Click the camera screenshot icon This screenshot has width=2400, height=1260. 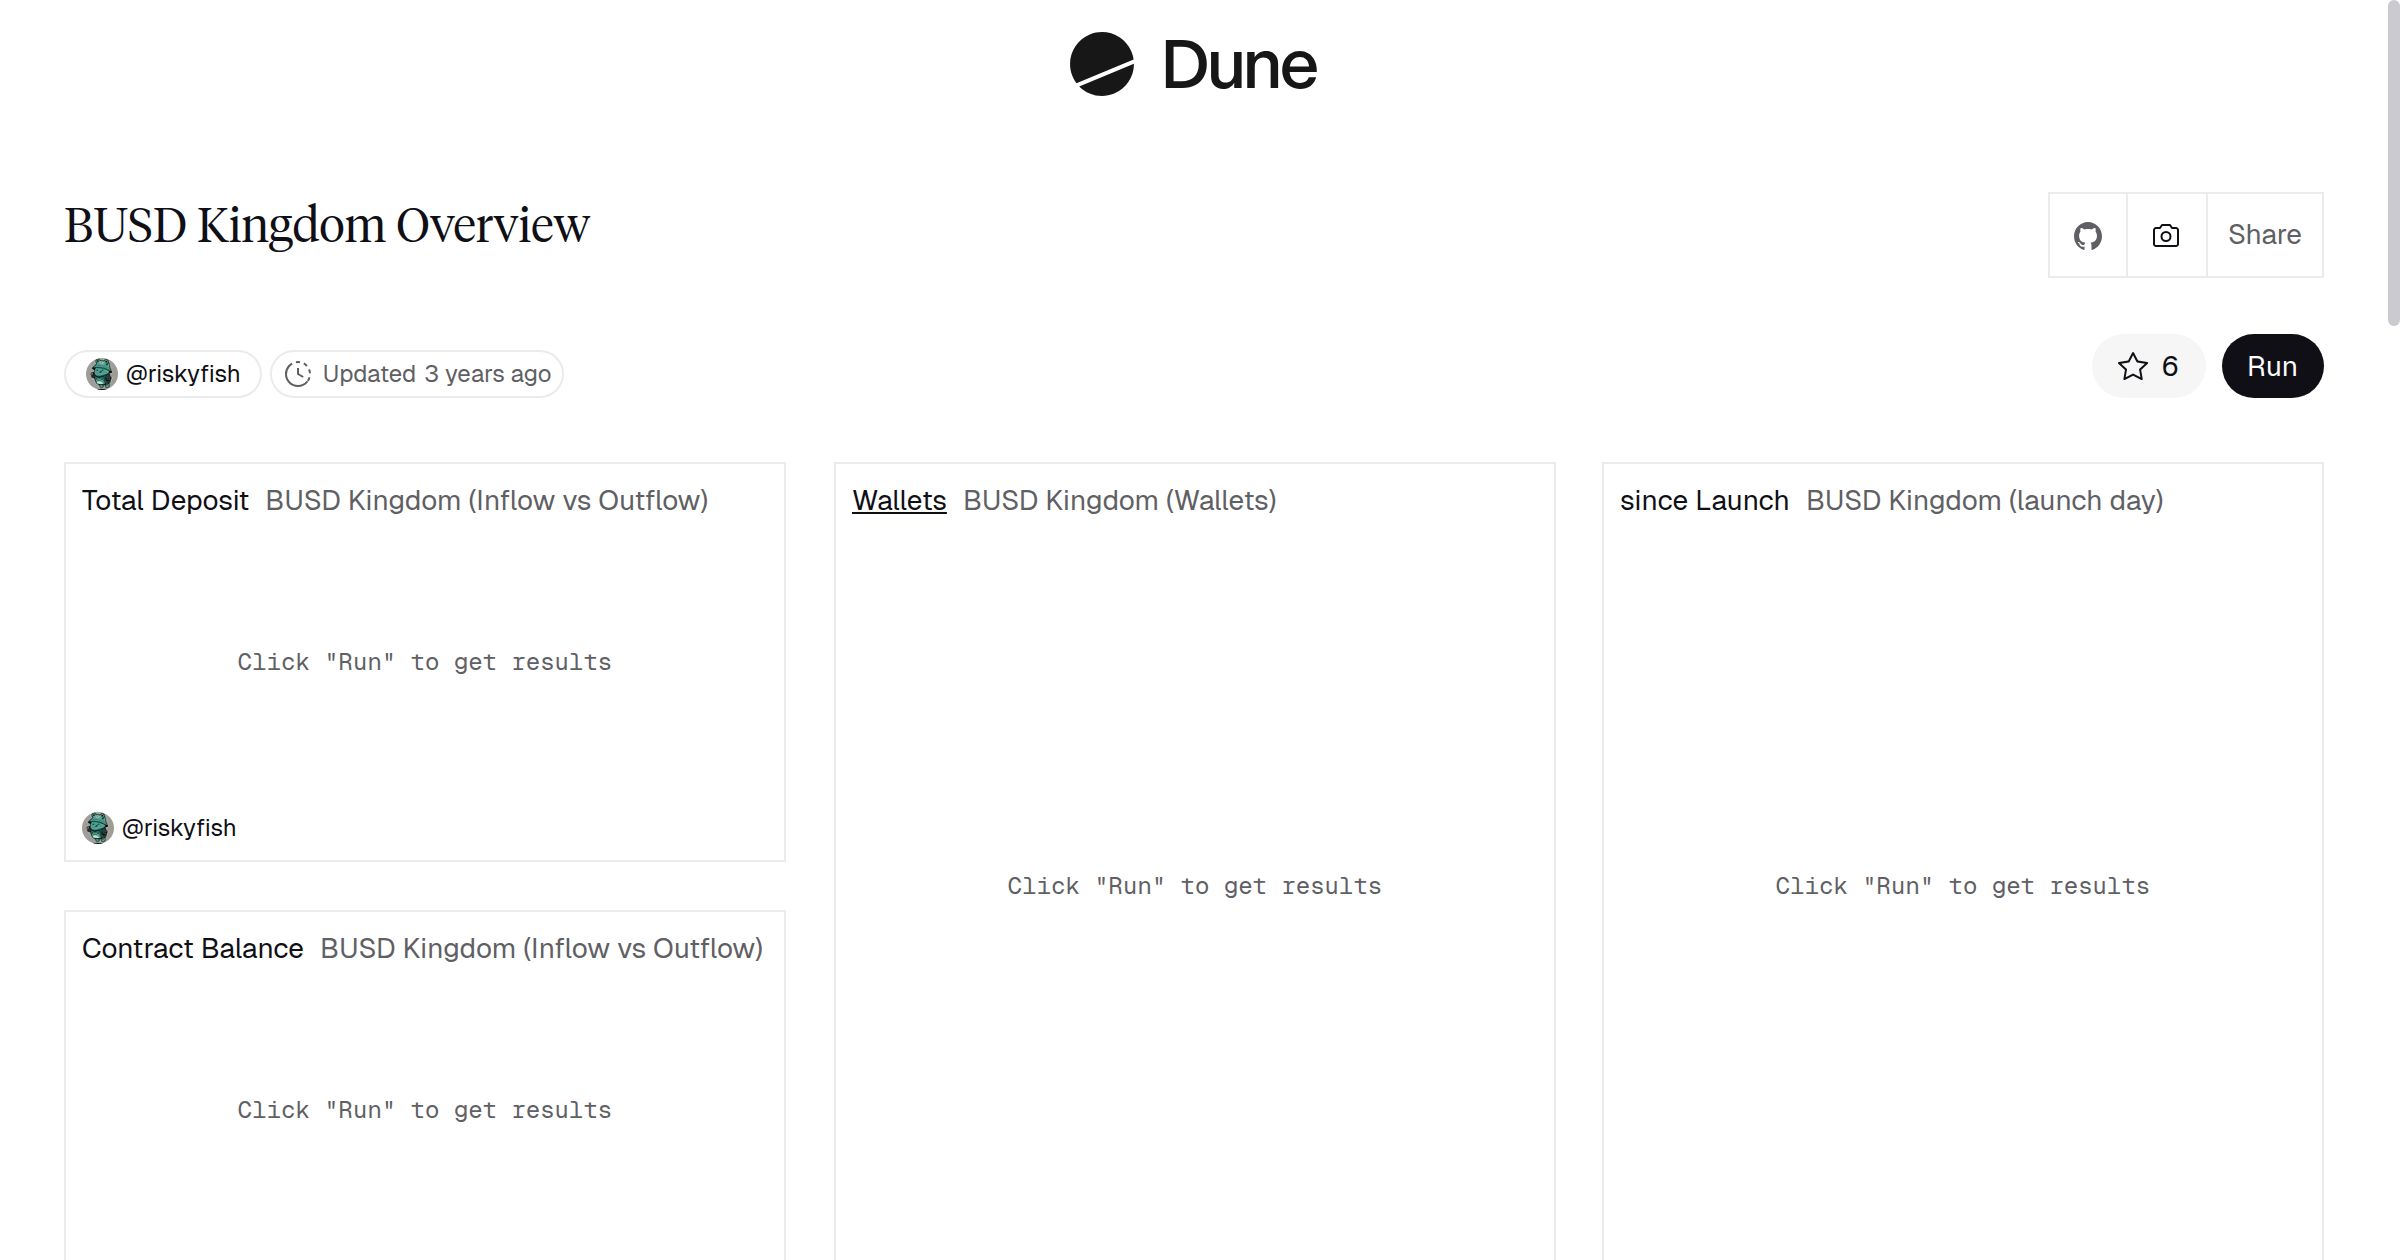pyautogui.click(x=2165, y=235)
